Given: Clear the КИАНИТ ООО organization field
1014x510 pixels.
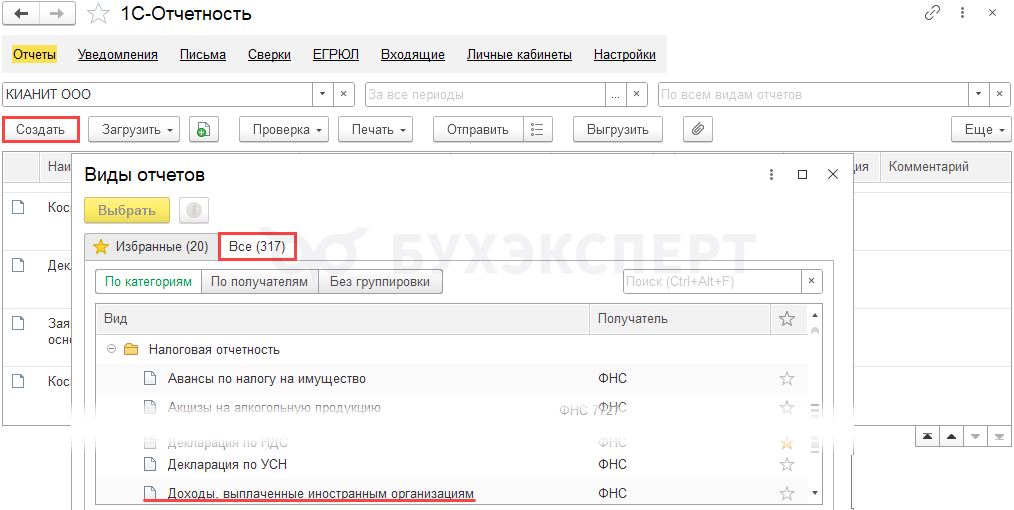Looking at the screenshot, I should (x=343, y=94).
